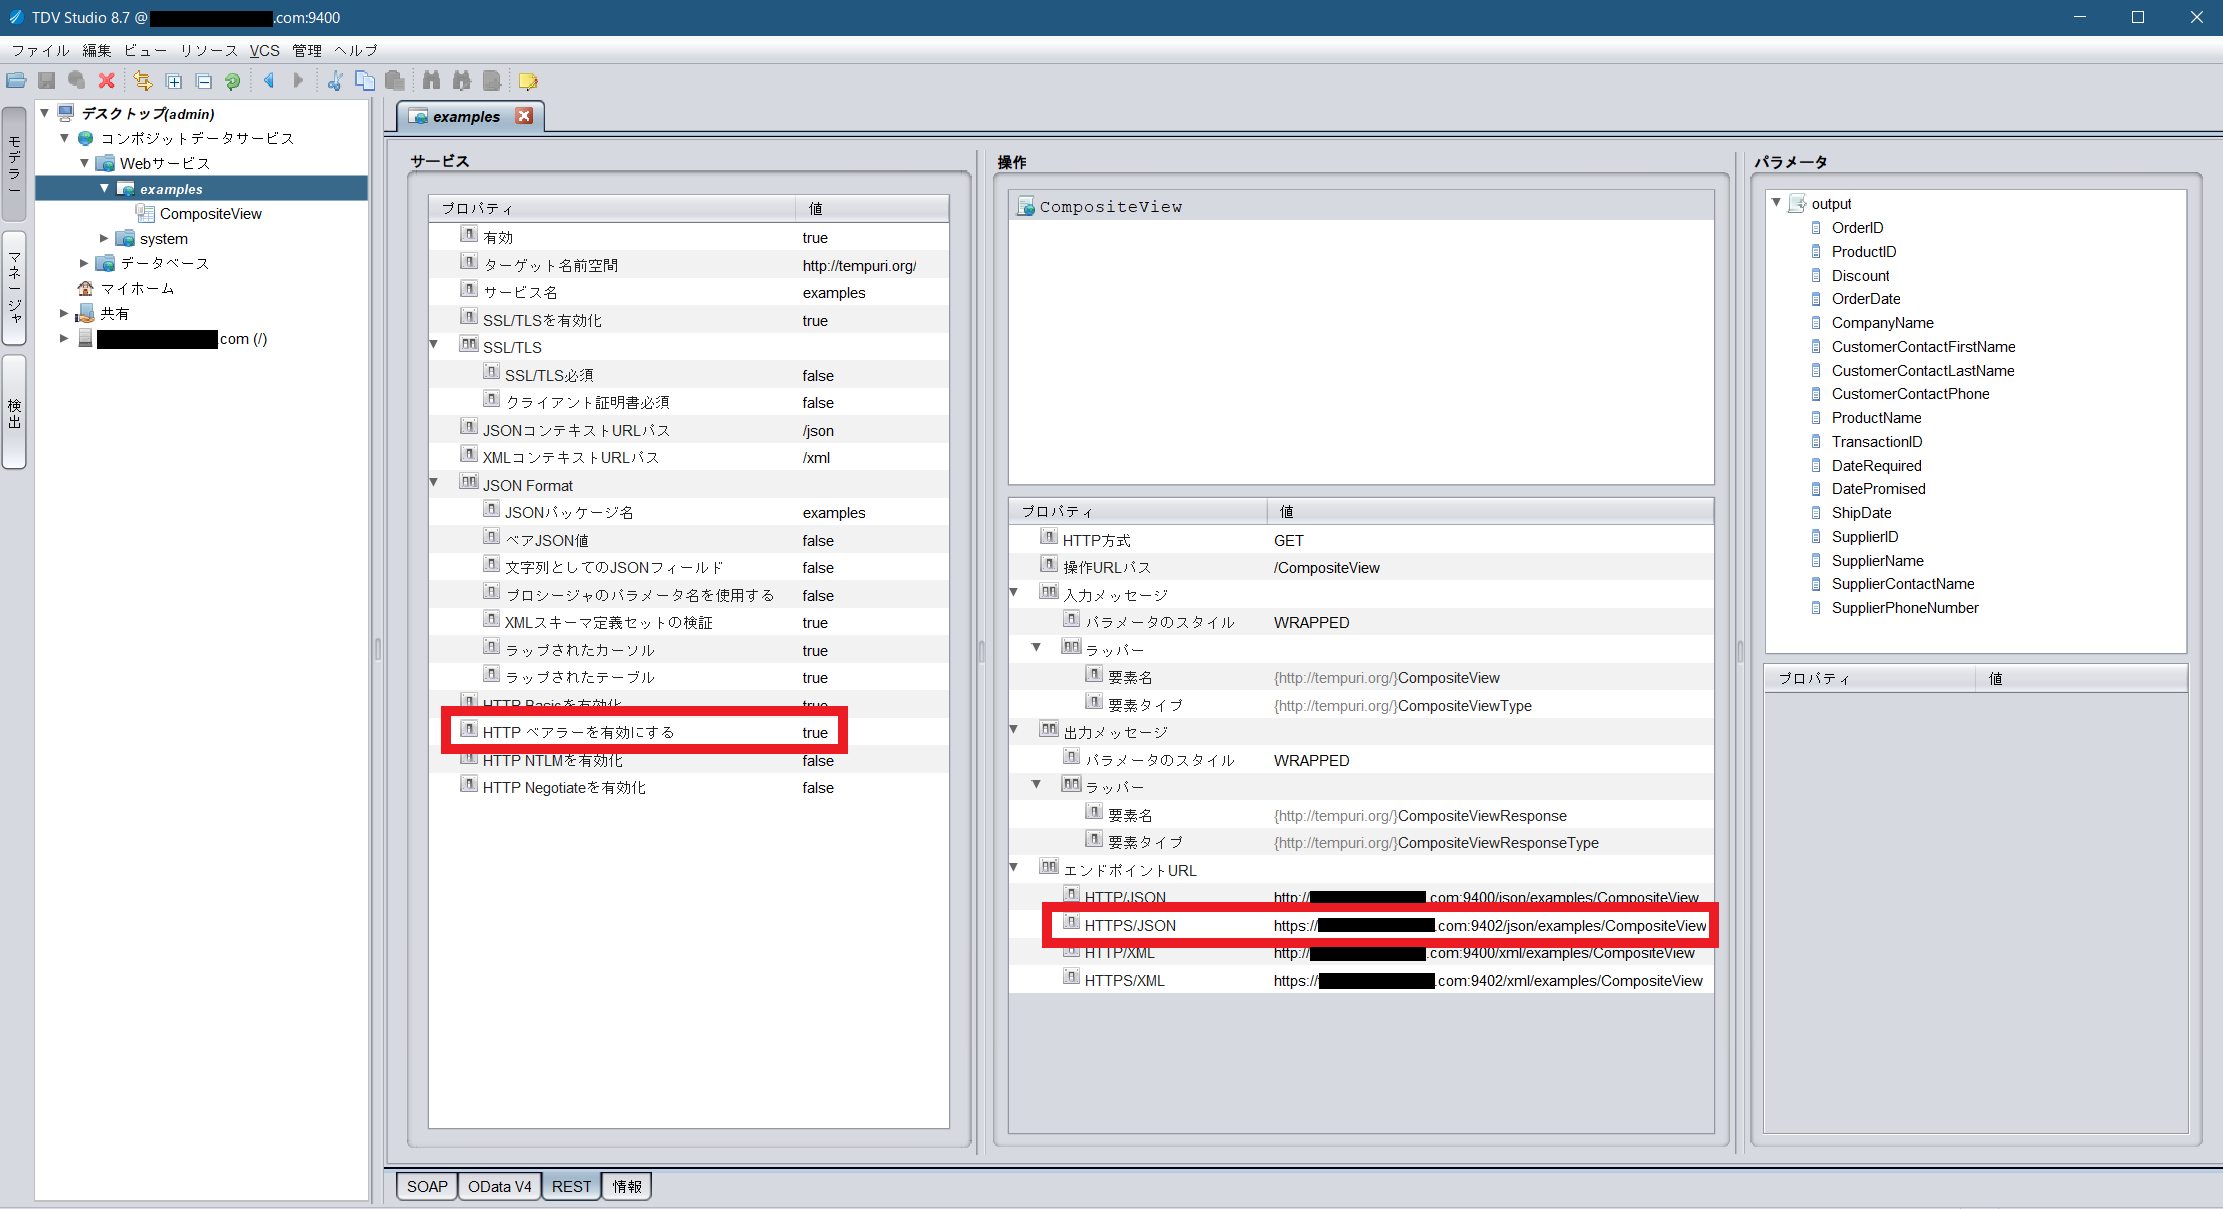This screenshot has width=2223, height=1209.
Task: Click the yellow sticky note annotation icon
Action: pyautogui.click(x=528, y=81)
